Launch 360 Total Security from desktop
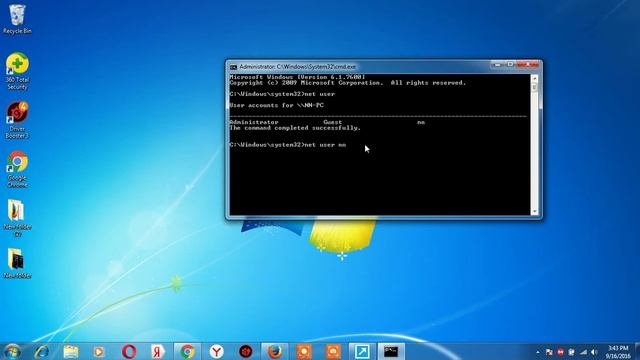 coord(17,71)
